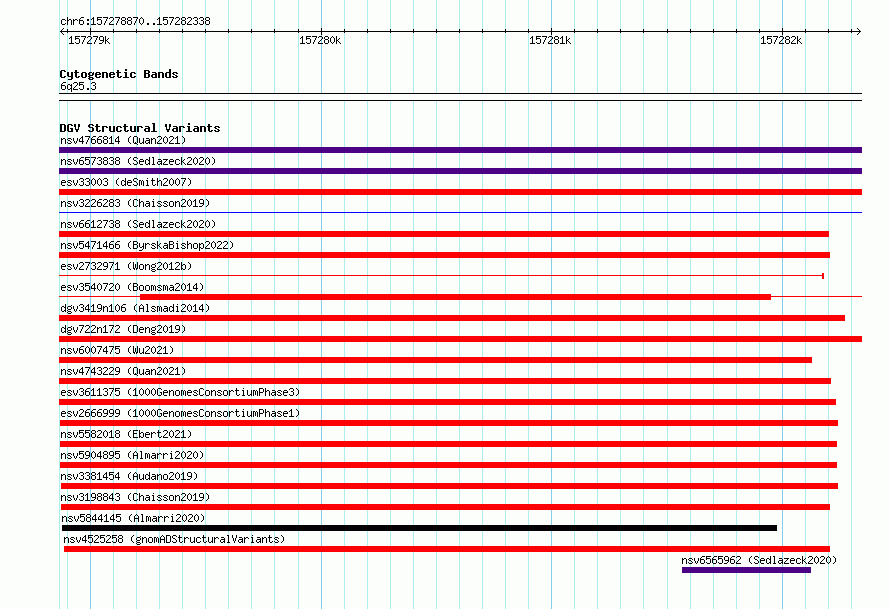Click the red nsv5582018 variant bar

[x=448, y=444]
